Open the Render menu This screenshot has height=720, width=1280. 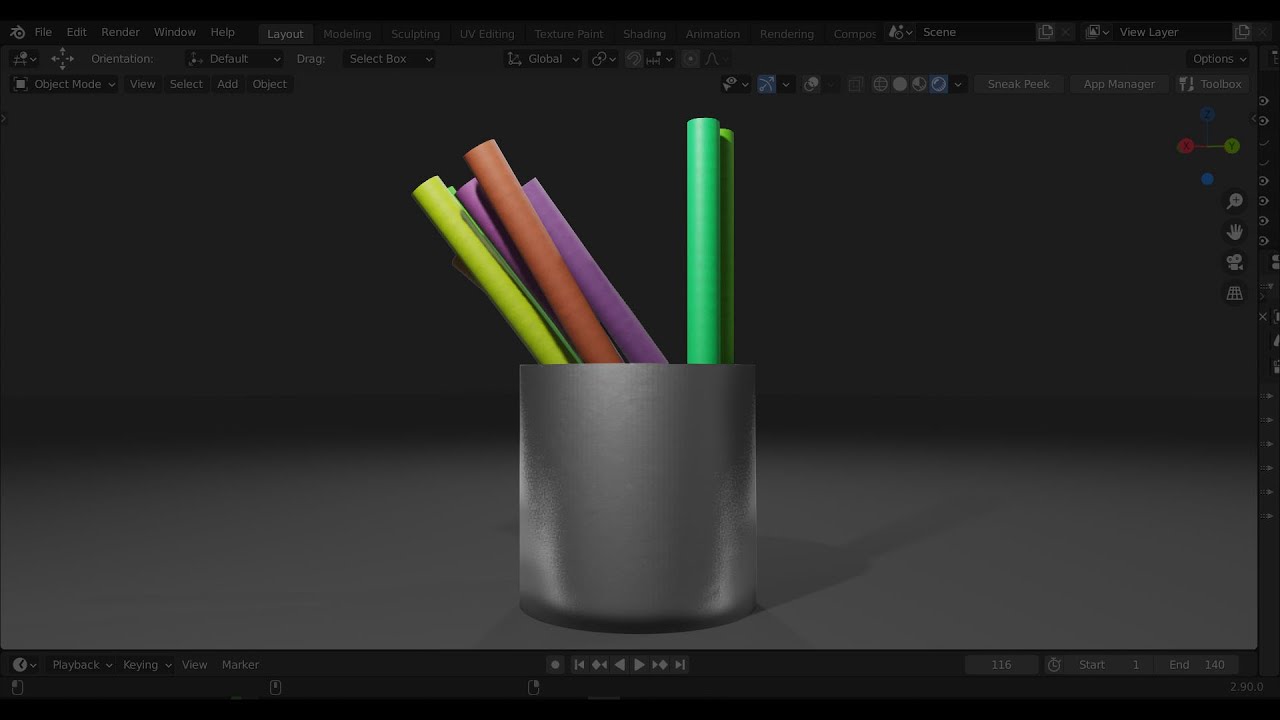(120, 32)
